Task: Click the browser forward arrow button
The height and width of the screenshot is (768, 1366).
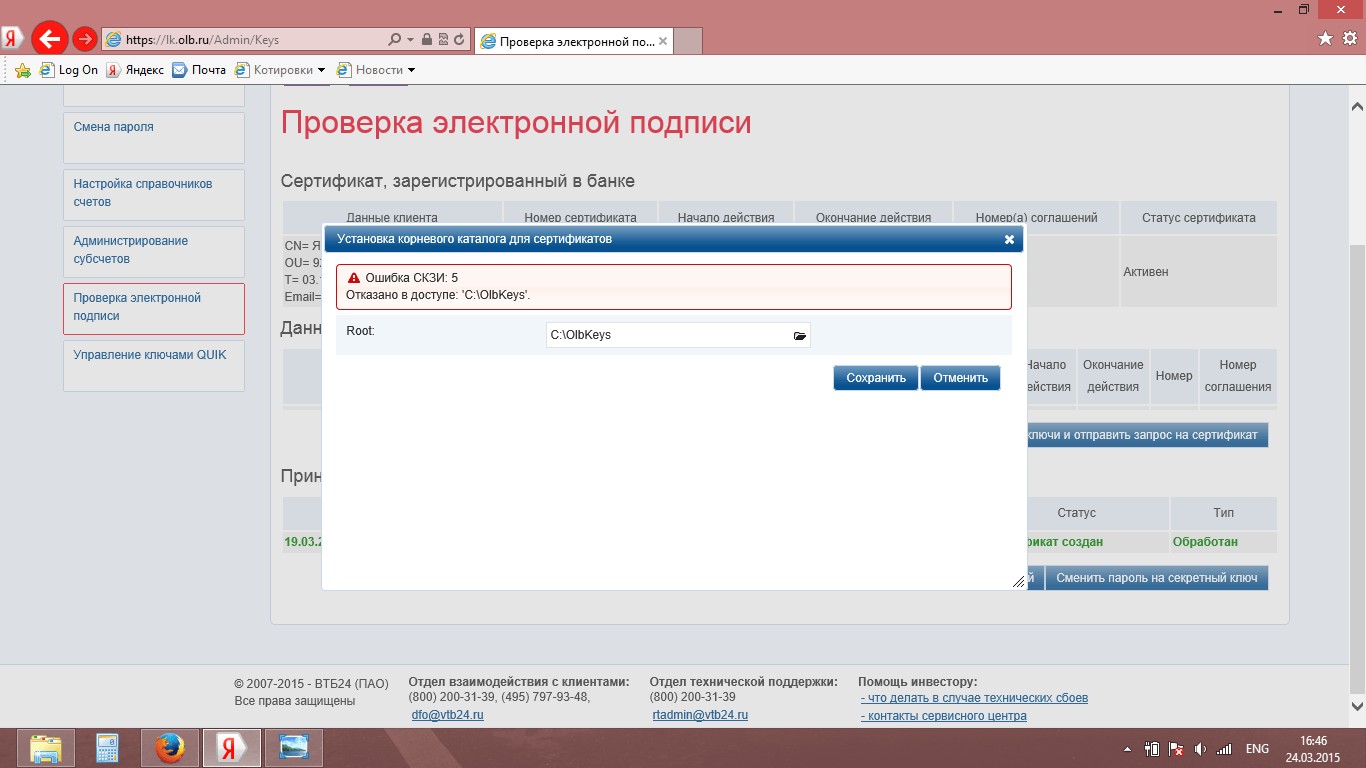Action: (85, 39)
